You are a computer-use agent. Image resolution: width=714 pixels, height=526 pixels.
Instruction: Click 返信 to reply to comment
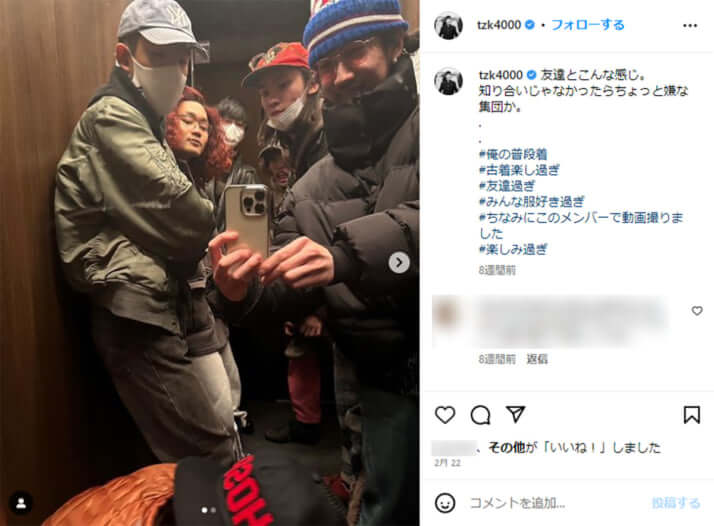coord(537,359)
